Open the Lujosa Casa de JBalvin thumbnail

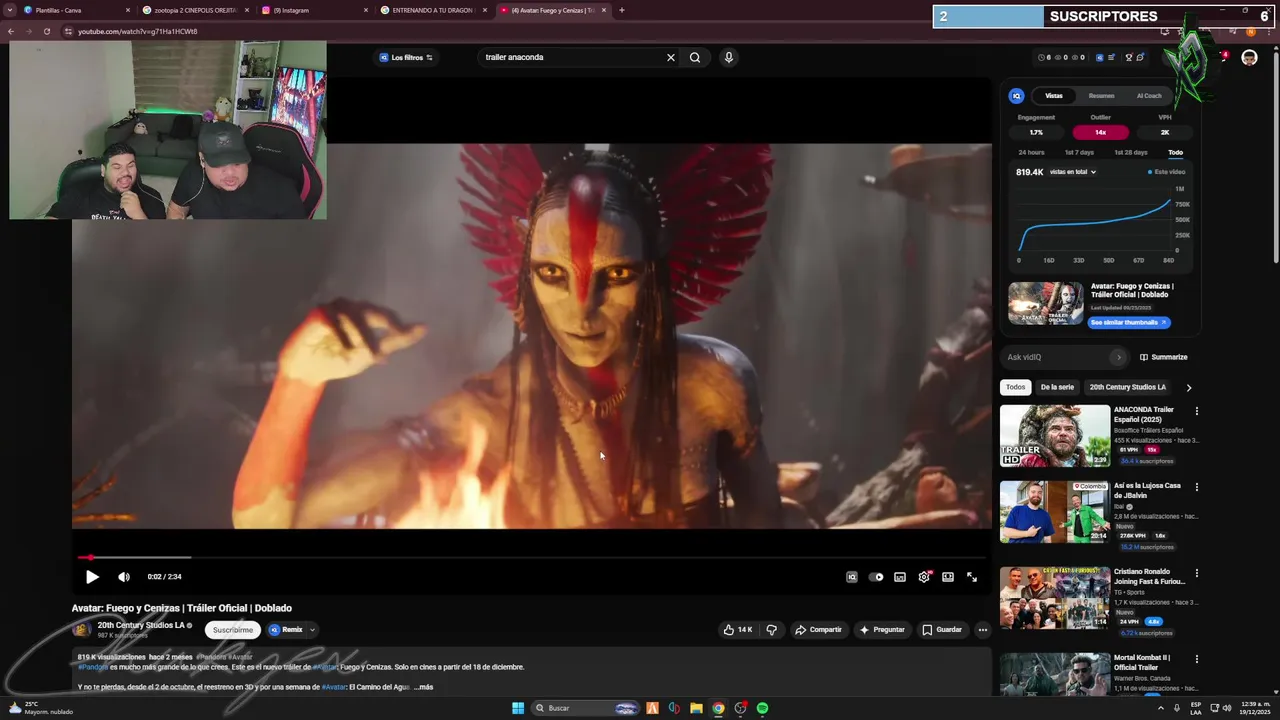click(x=1055, y=512)
